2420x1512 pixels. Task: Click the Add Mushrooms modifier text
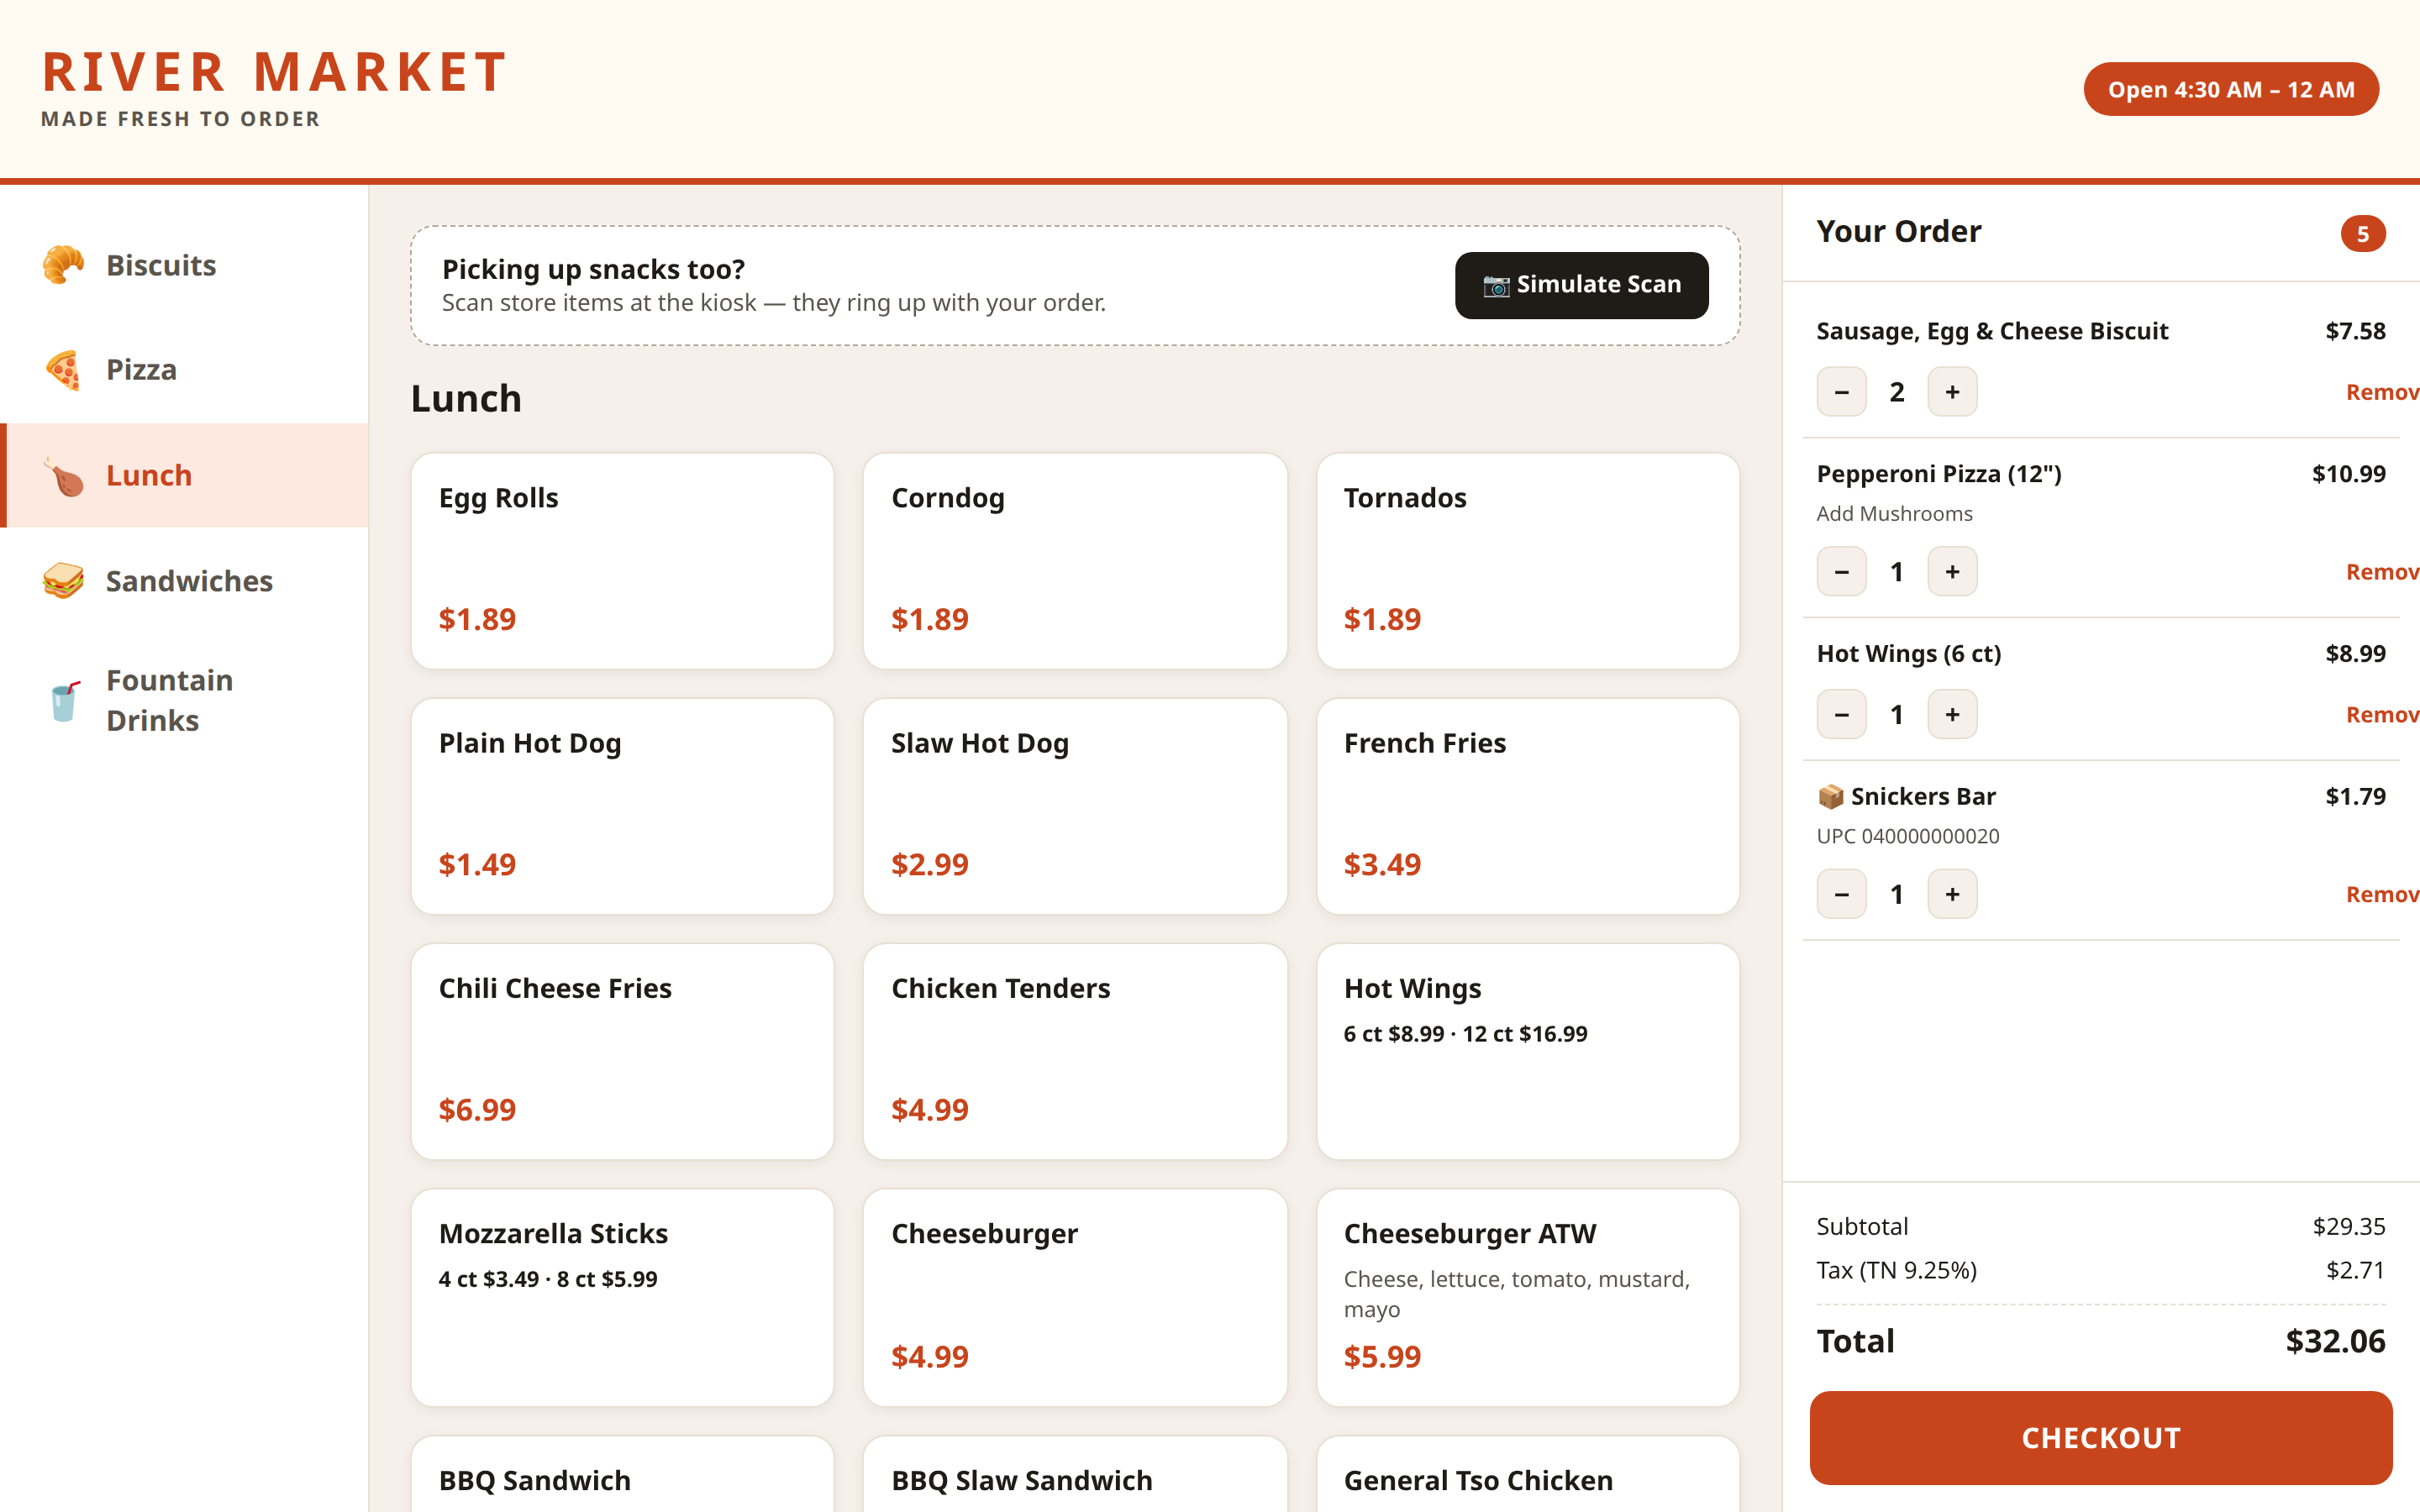coord(1894,514)
